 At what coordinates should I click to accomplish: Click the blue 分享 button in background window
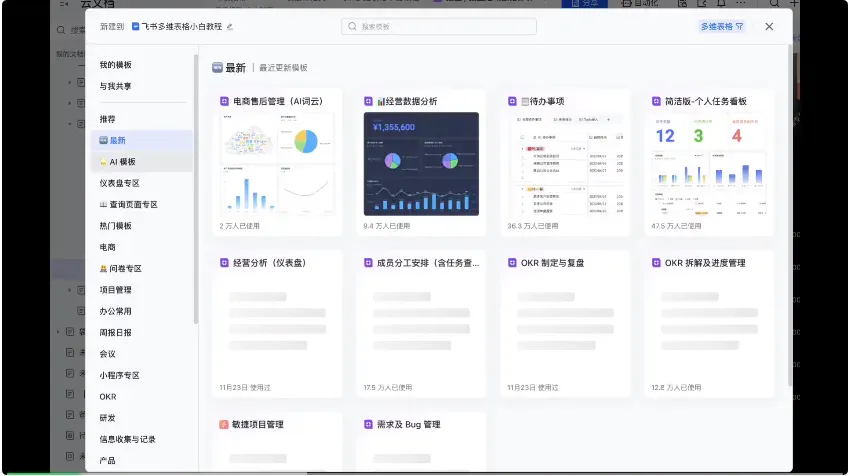click(584, 4)
